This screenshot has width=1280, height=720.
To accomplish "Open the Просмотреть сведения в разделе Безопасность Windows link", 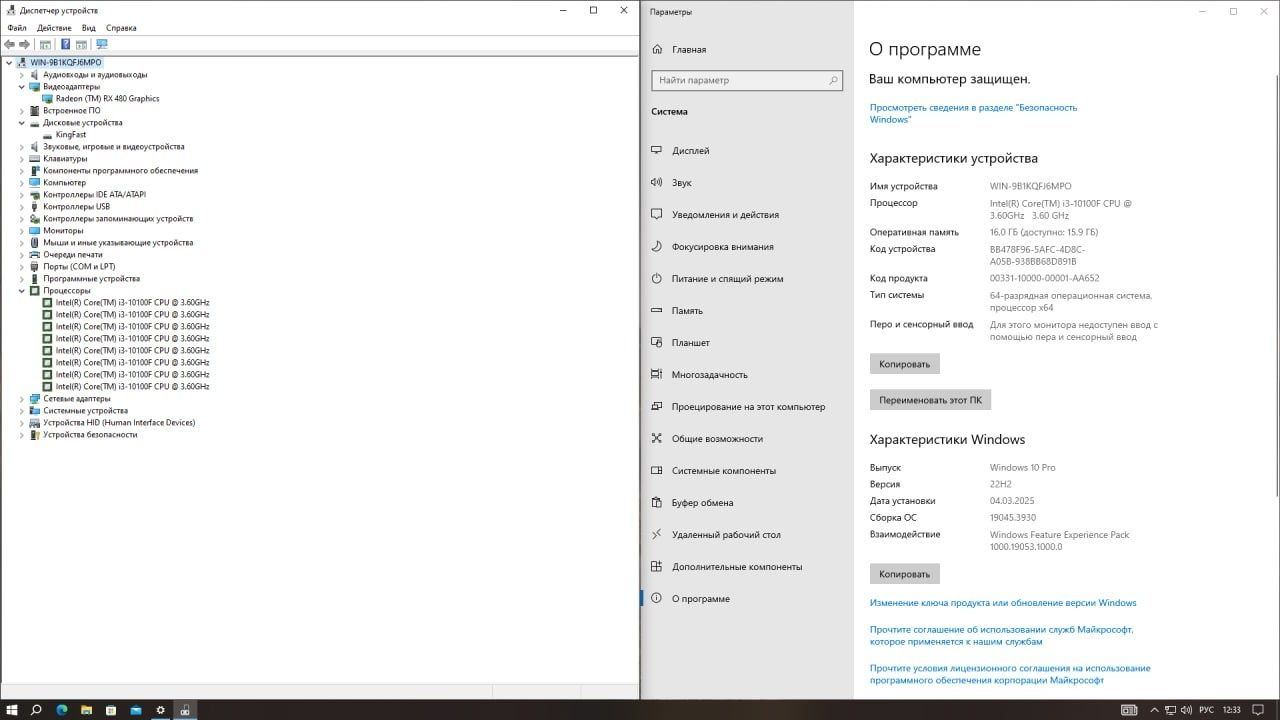I will pyautogui.click(x=973, y=113).
